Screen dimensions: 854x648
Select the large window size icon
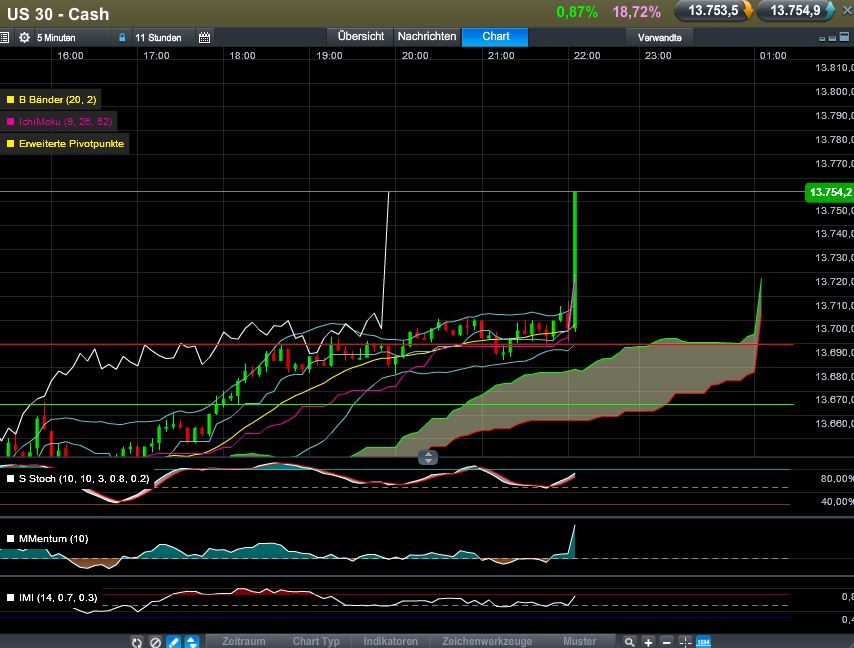[x=844, y=37]
